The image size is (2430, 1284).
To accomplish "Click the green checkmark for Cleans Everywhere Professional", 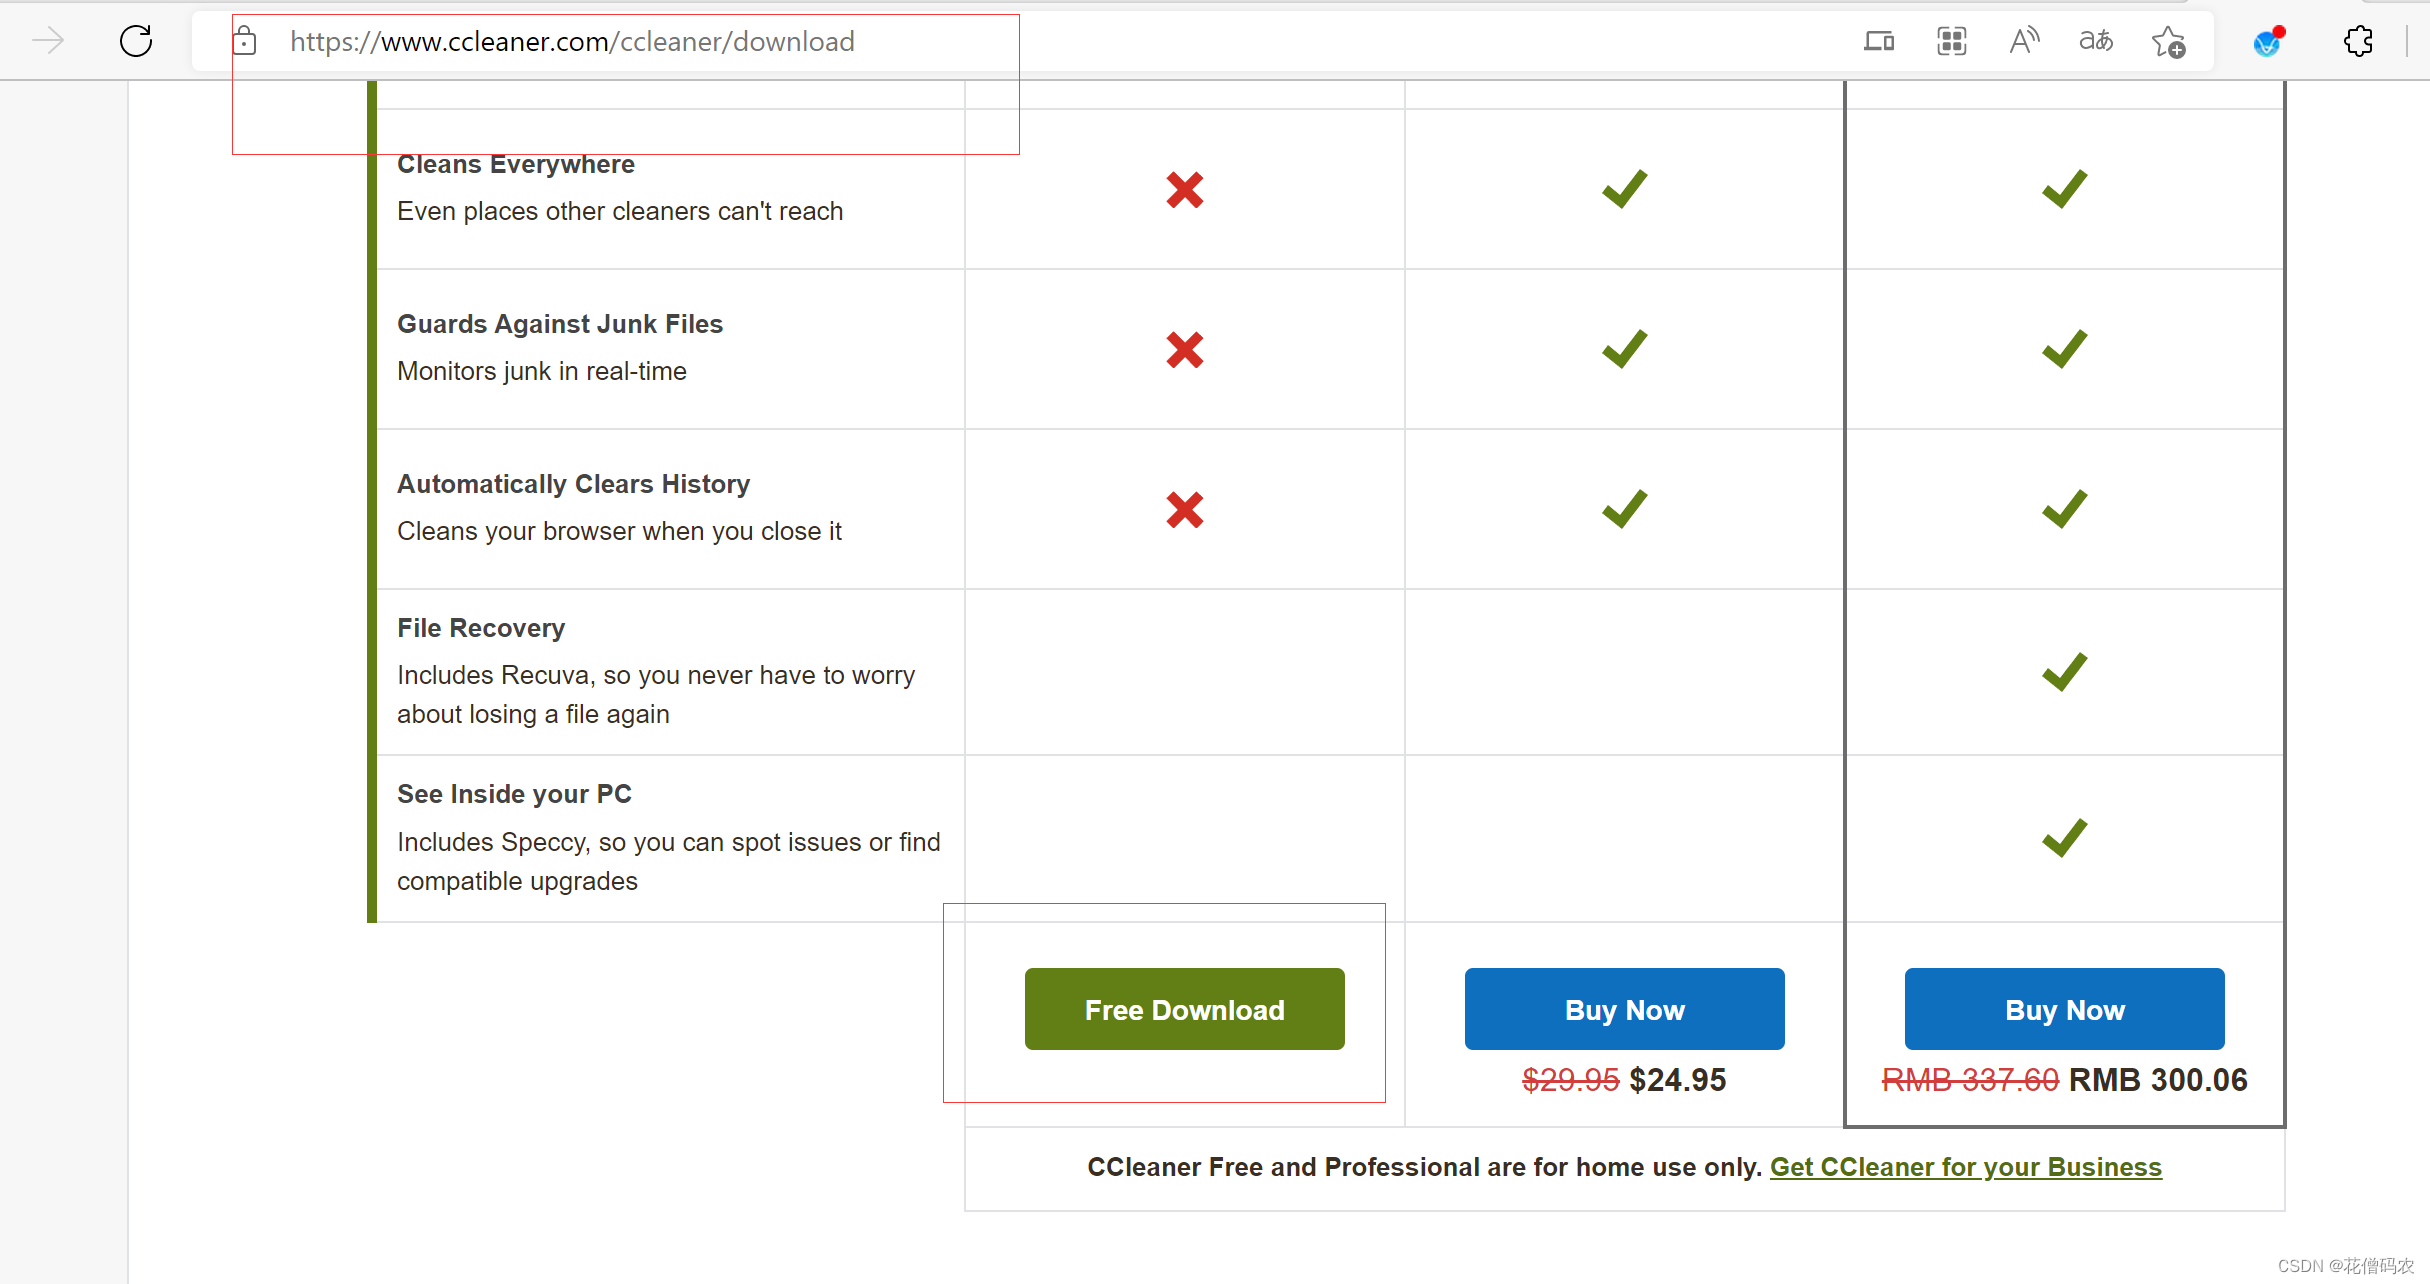I will [x=1623, y=188].
